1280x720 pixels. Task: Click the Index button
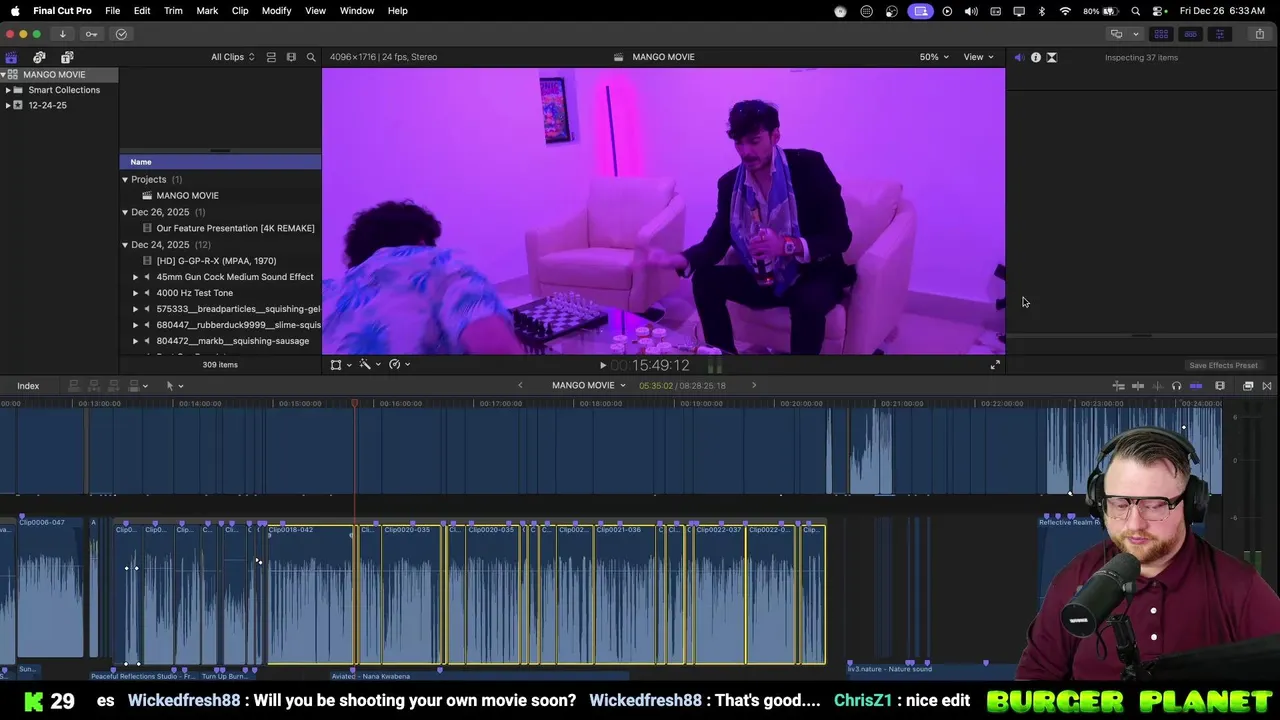tap(28, 386)
